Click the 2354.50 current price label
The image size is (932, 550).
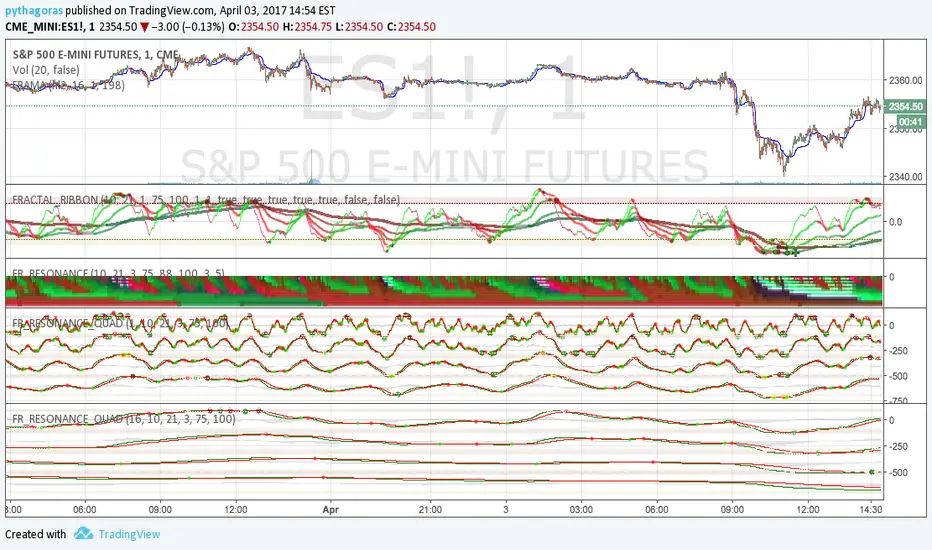[905, 106]
